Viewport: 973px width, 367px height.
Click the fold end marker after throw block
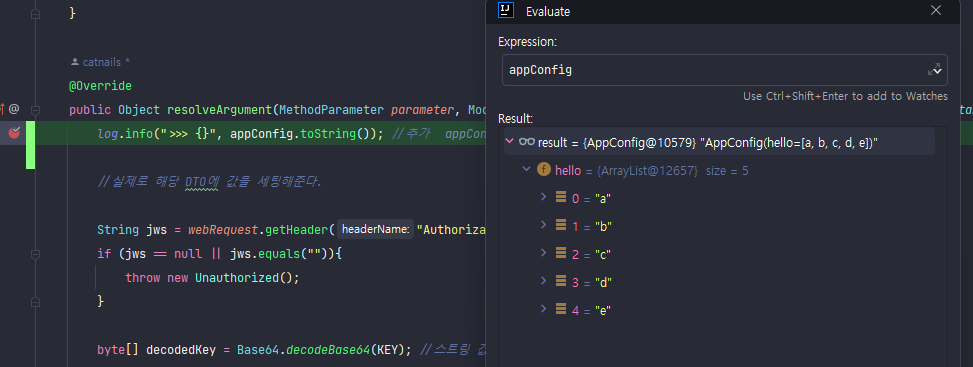click(35, 301)
